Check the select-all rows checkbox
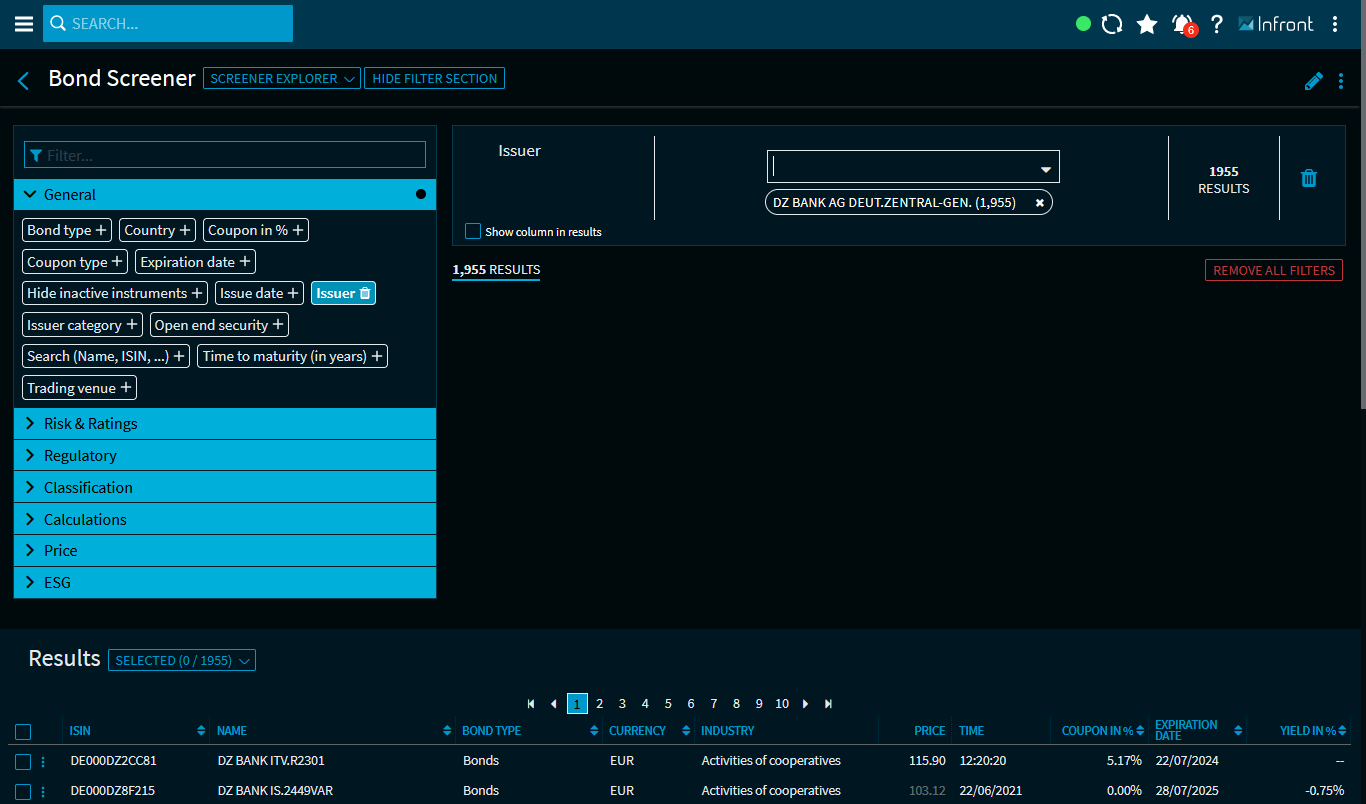Screen dimensions: 1366x804 click(23, 731)
